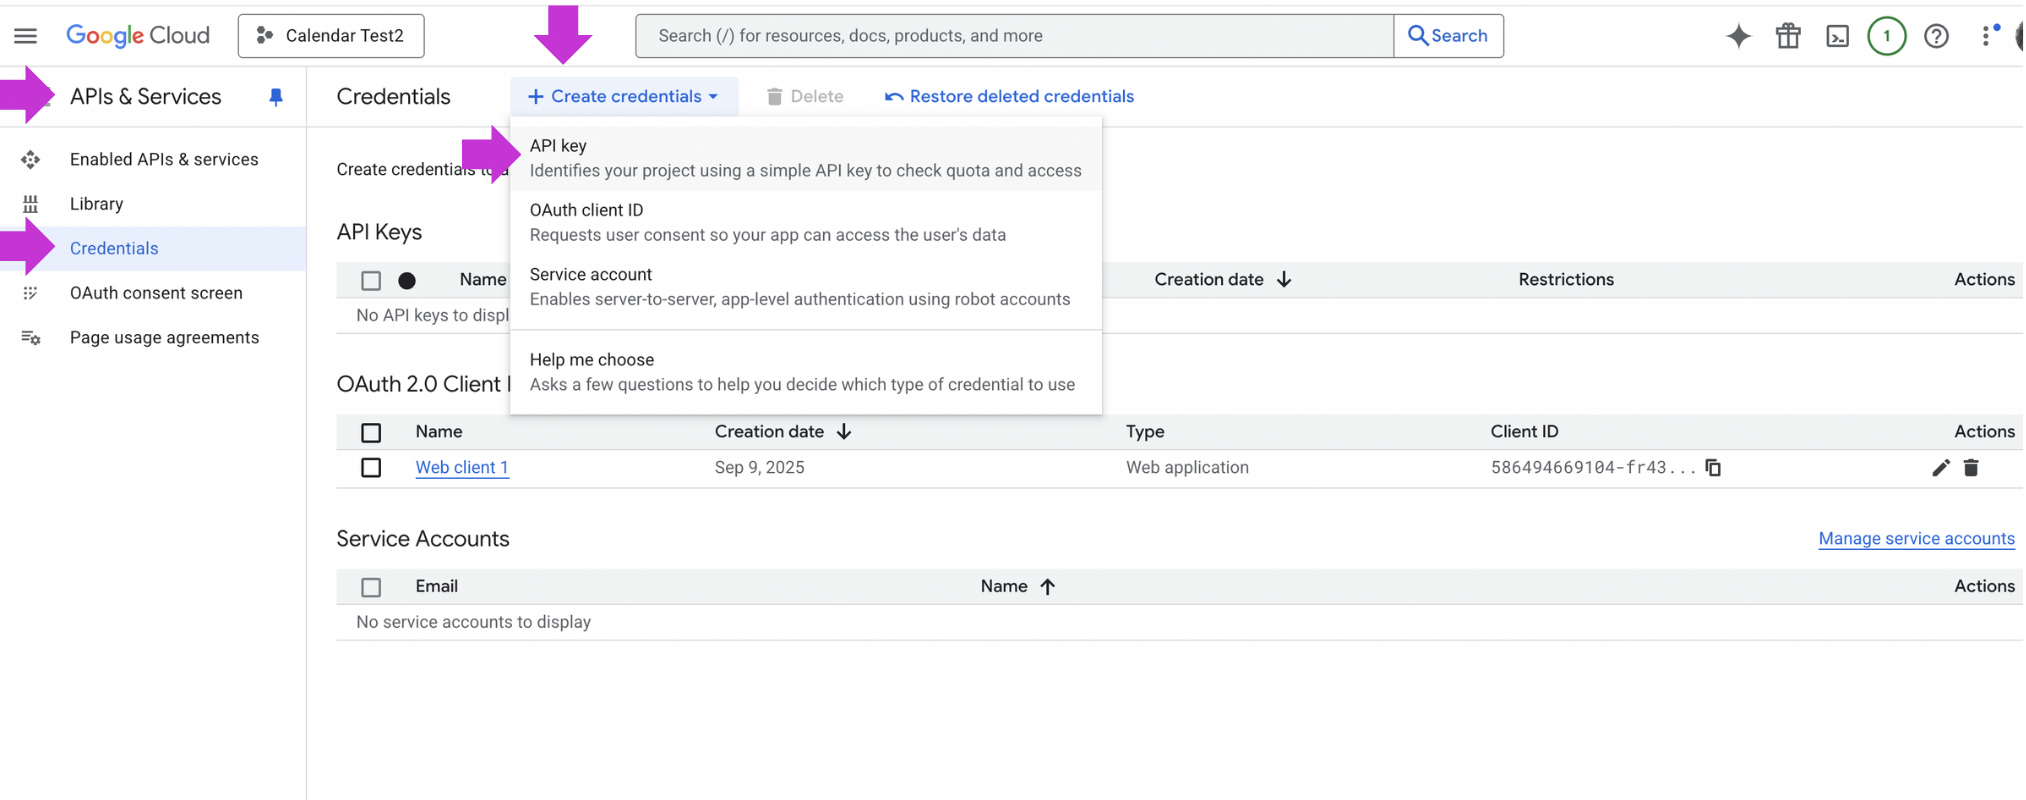The width and height of the screenshot is (2026, 800).
Task: Open the hamburger navigation menu
Action: pos(26,36)
